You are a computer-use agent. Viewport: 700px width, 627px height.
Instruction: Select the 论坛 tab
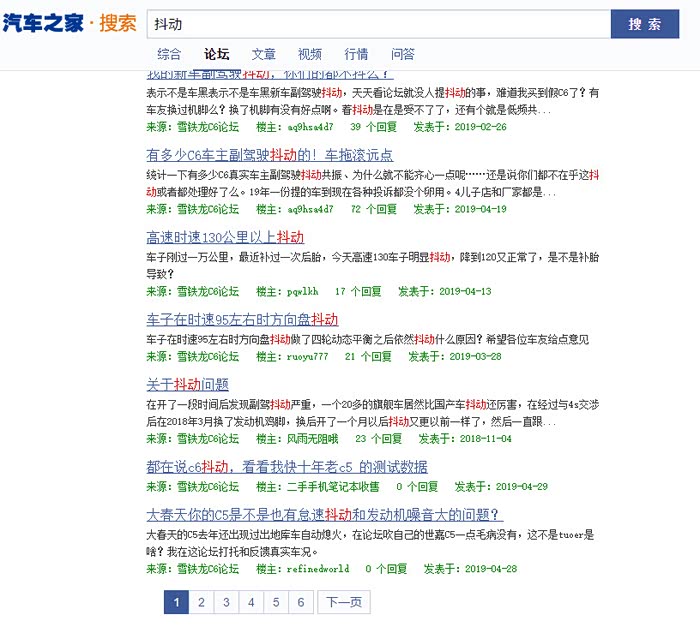click(x=217, y=54)
